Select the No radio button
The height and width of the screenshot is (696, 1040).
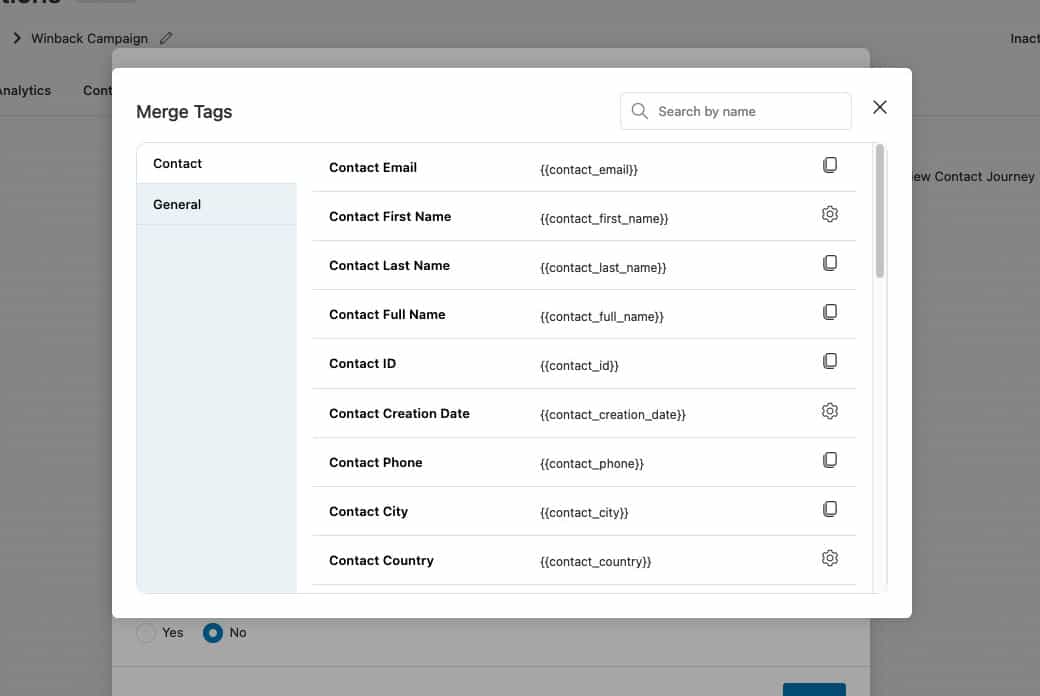212,633
